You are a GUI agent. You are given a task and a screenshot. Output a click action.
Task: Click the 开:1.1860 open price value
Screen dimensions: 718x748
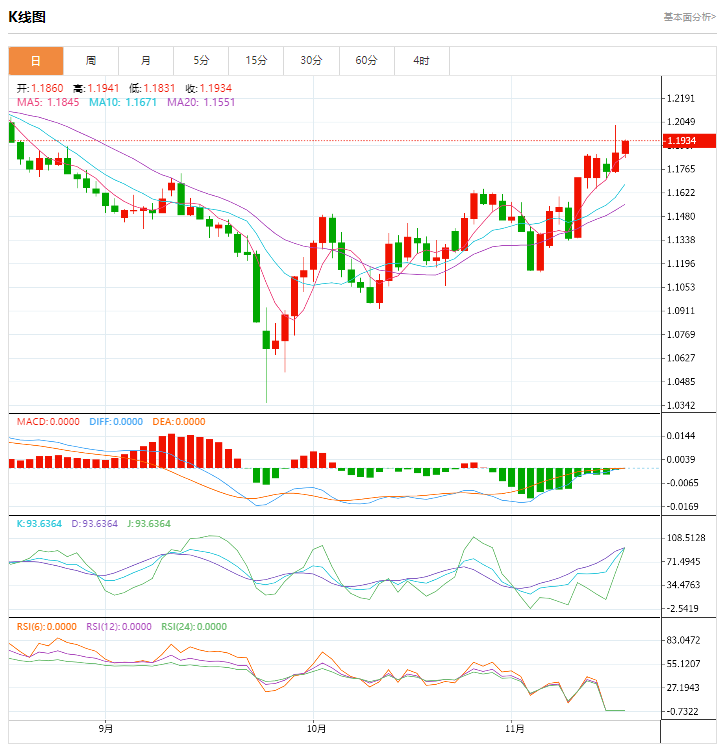pos(40,88)
